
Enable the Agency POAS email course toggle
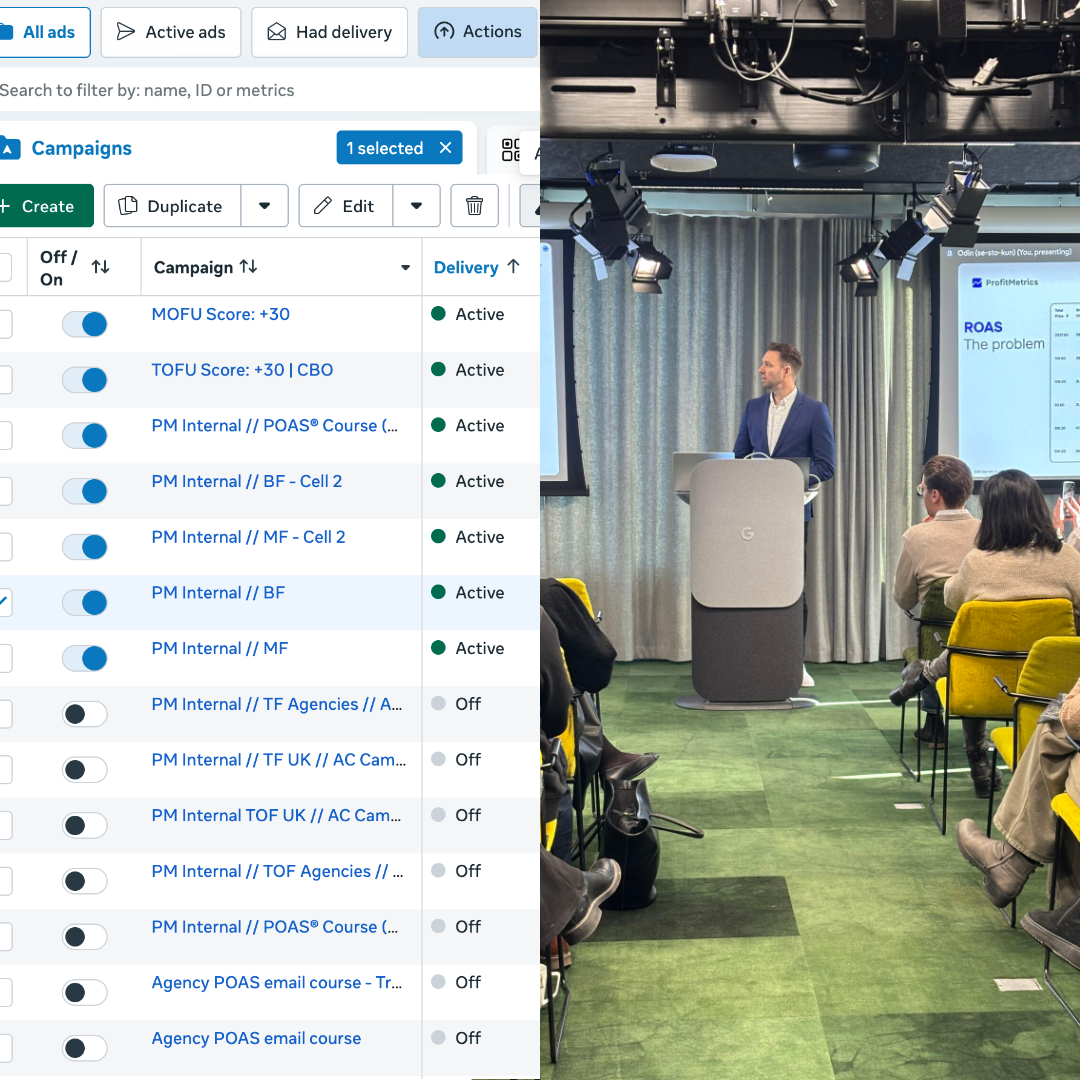pos(85,1048)
